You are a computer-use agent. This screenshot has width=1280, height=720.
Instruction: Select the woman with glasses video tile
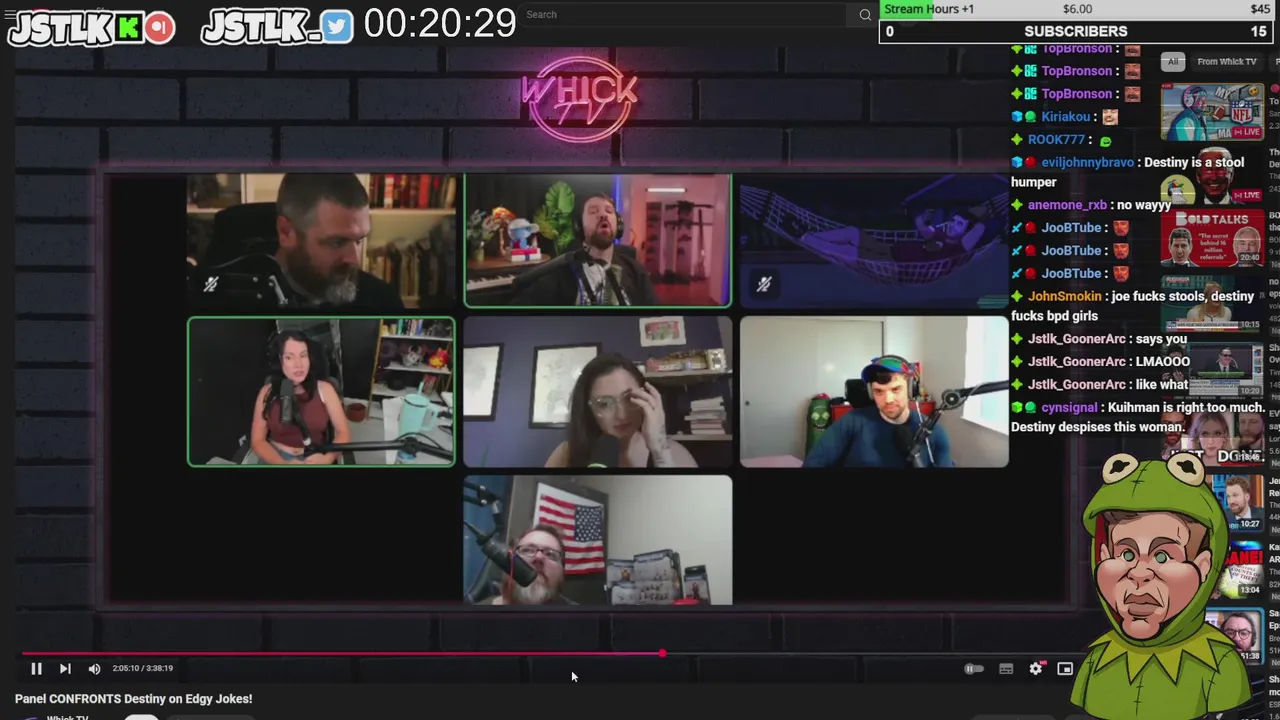(x=598, y=392)
